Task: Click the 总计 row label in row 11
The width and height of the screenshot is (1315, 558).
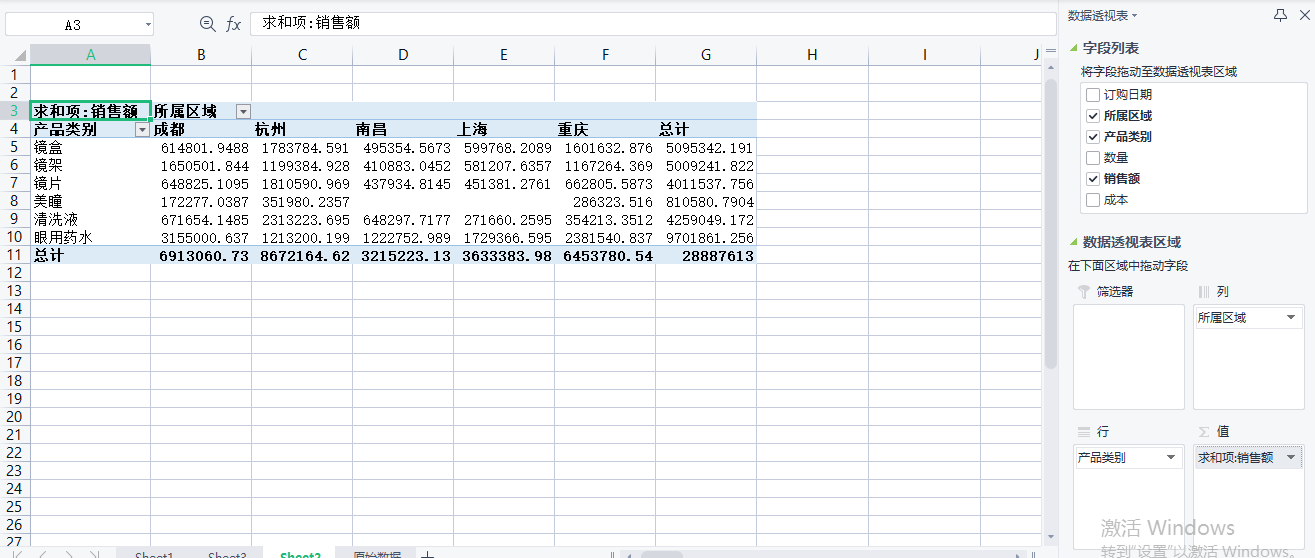Action: click(91, 255)
